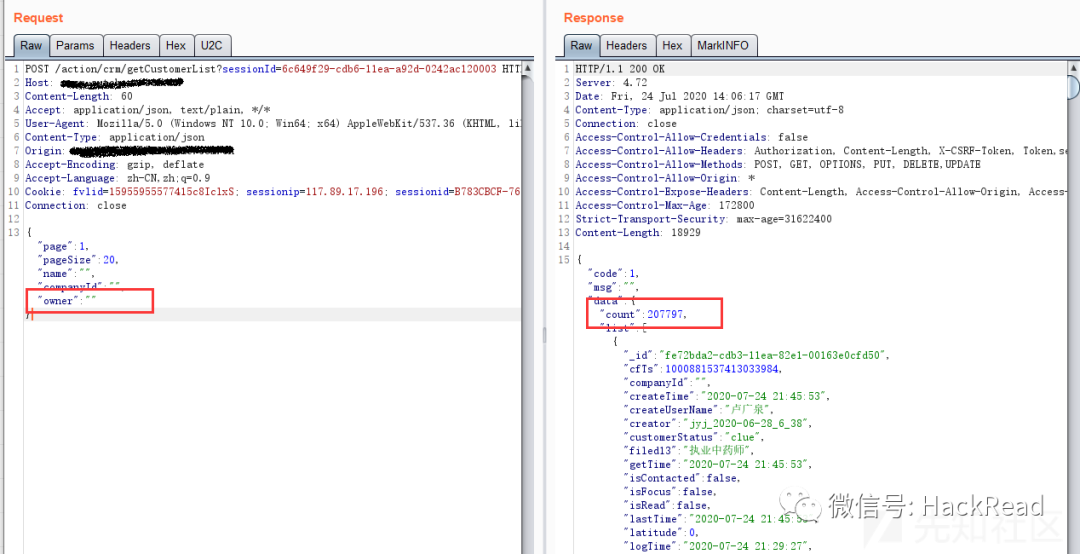
Task: Click the "code":1 response line
Action: [x=614, y=274]
